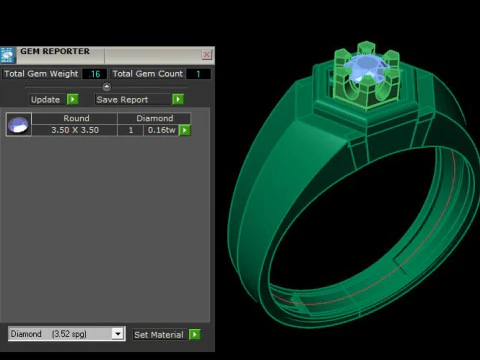Click the gem quantity cell showing 1
480x360 pixels.
click(x=131, y=130)
